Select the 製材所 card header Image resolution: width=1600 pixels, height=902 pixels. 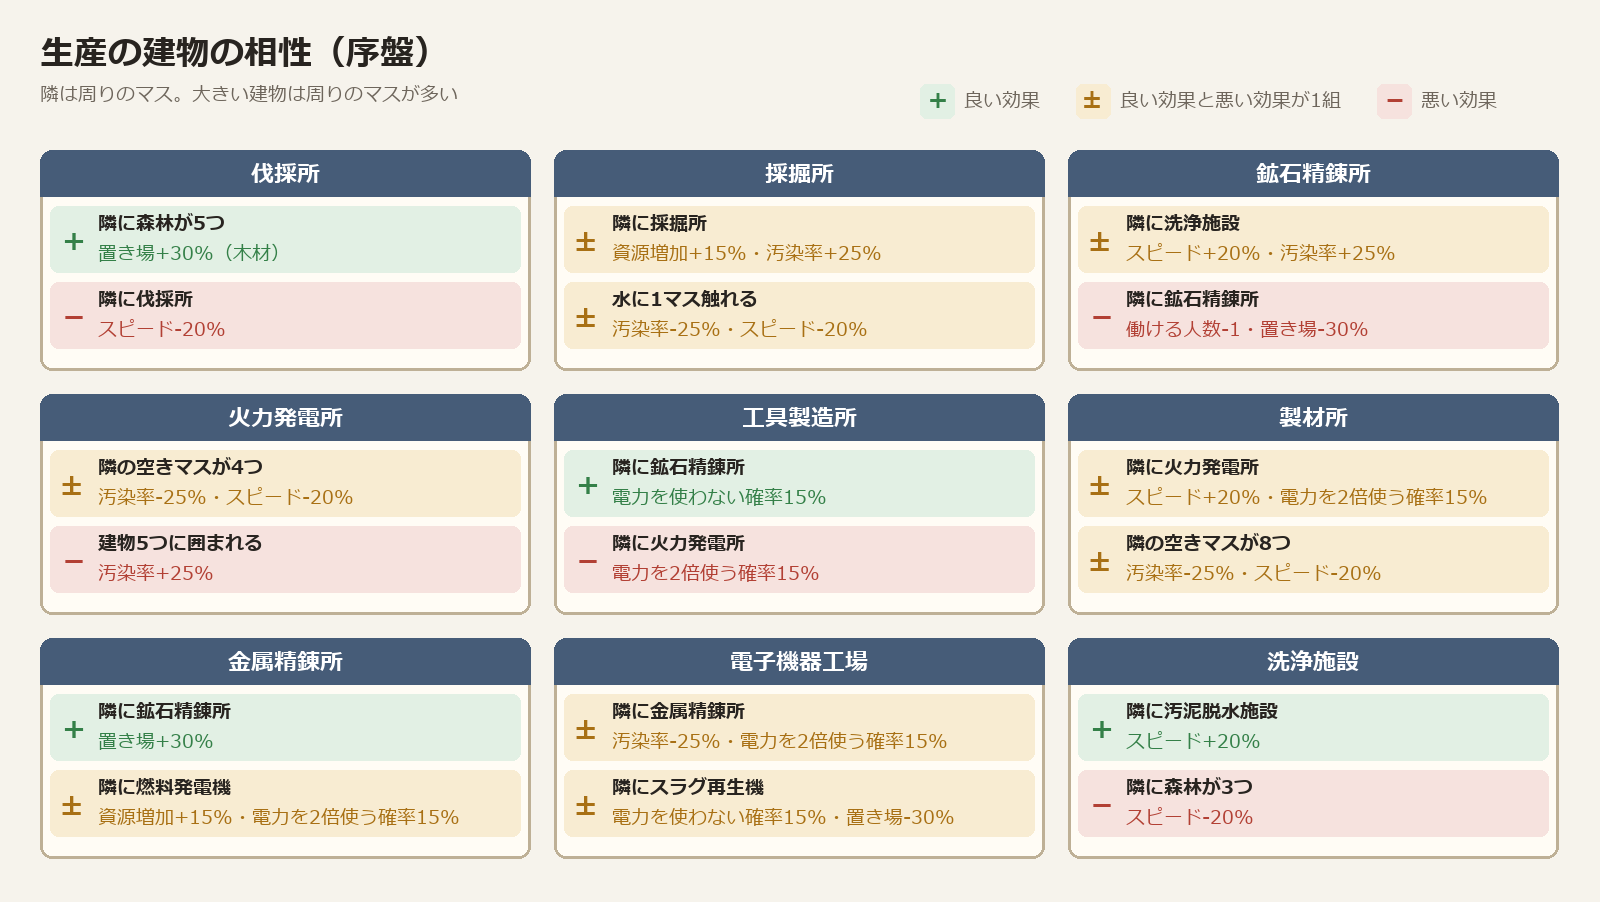coord(1313,418)
